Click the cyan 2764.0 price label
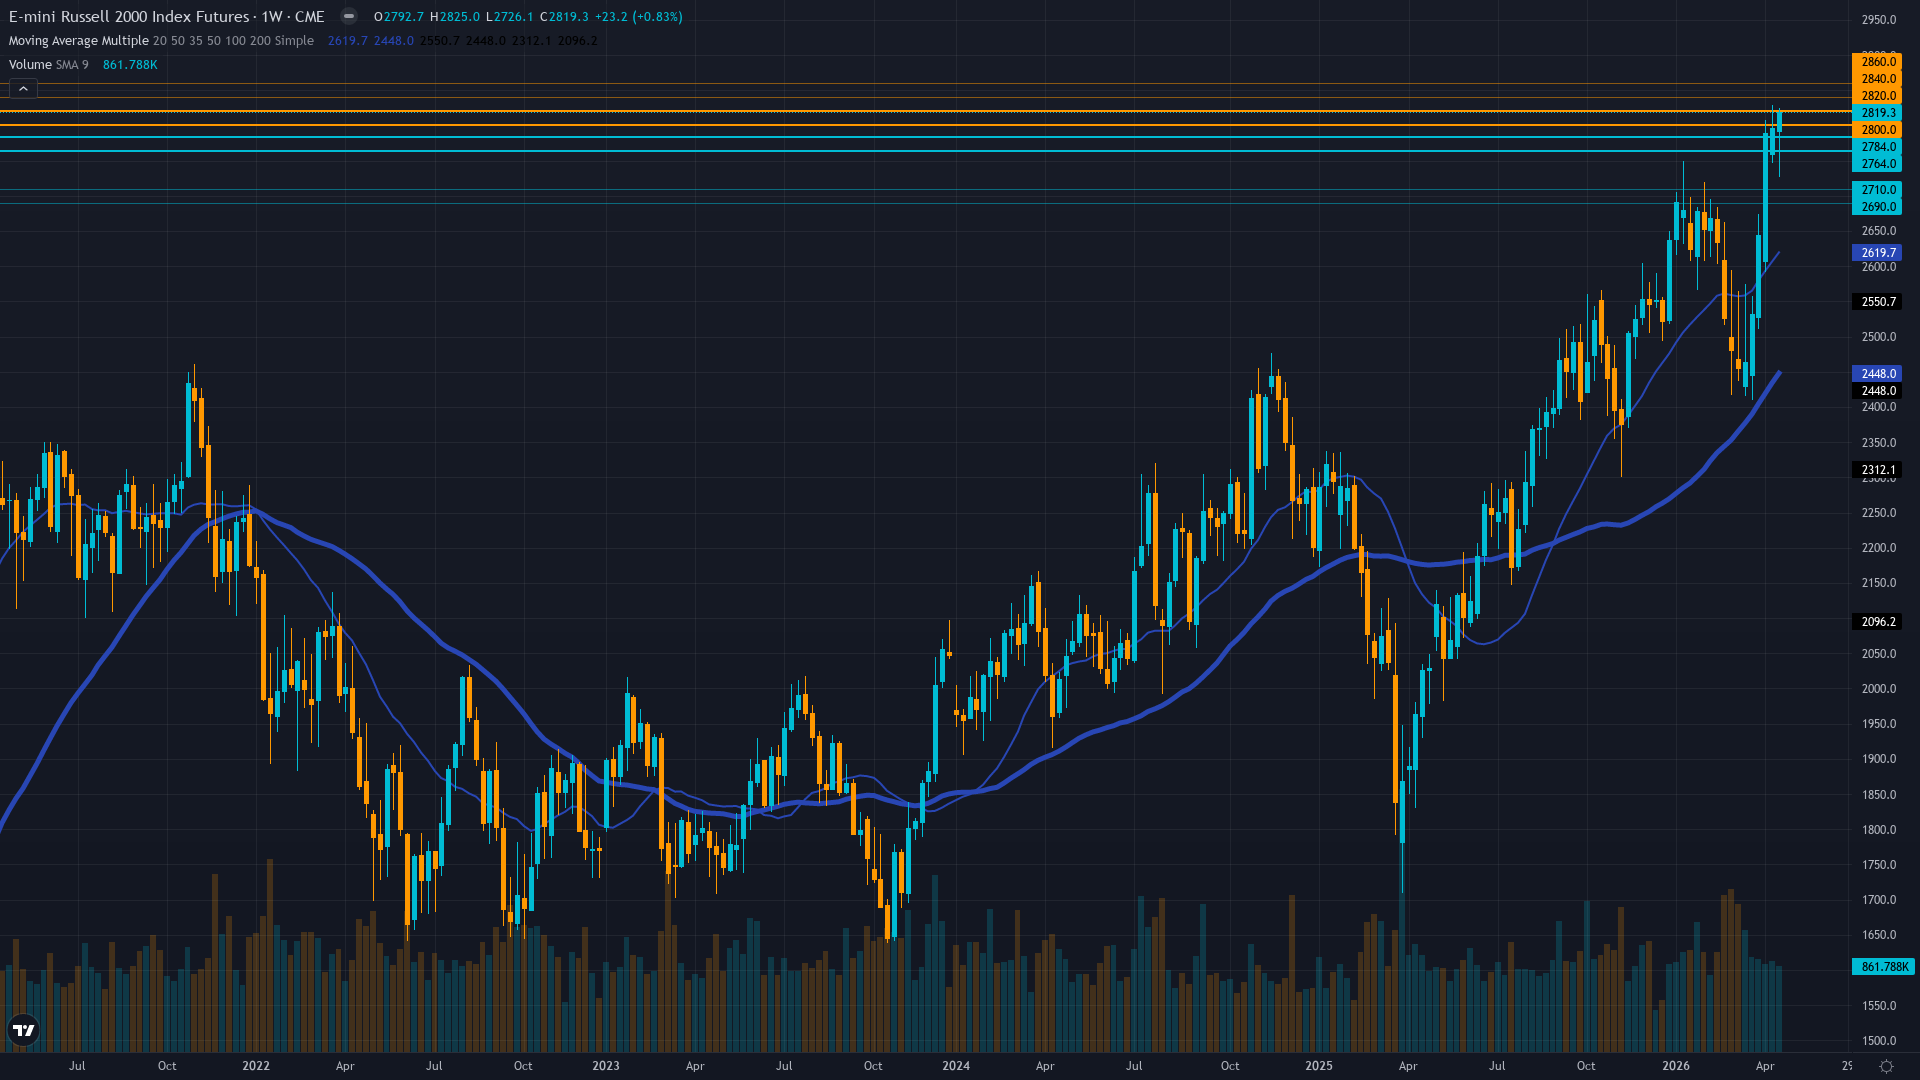The height and width of the screenshot is (1080, 1920). point(1877,164)
